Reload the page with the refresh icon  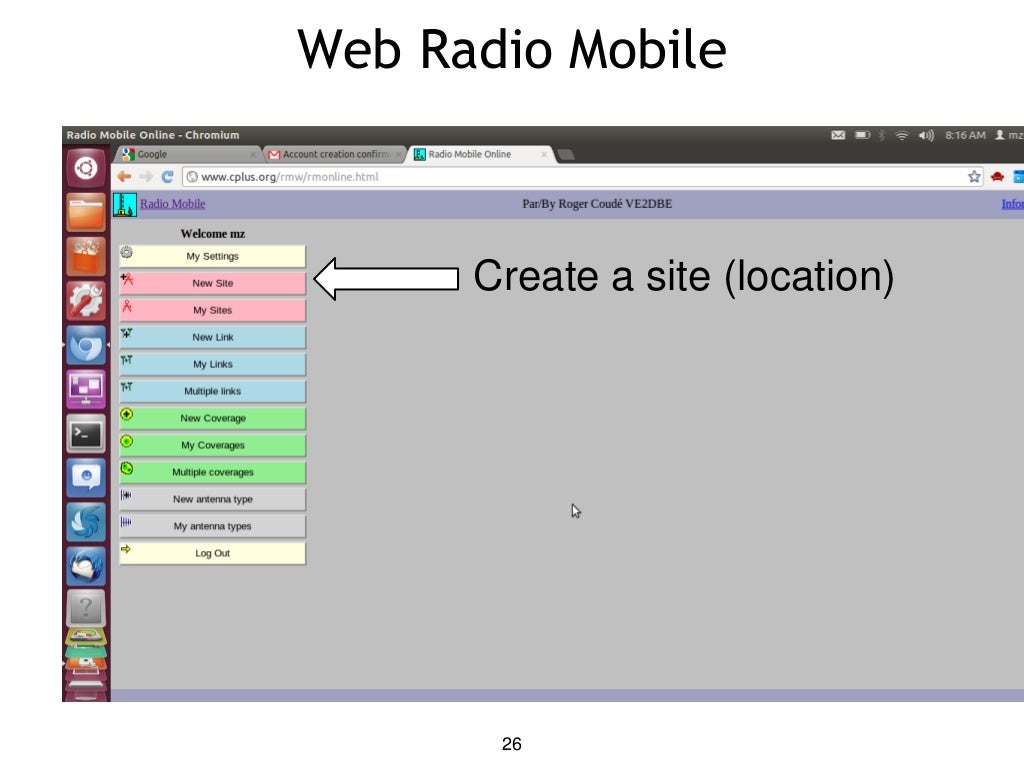167,176
